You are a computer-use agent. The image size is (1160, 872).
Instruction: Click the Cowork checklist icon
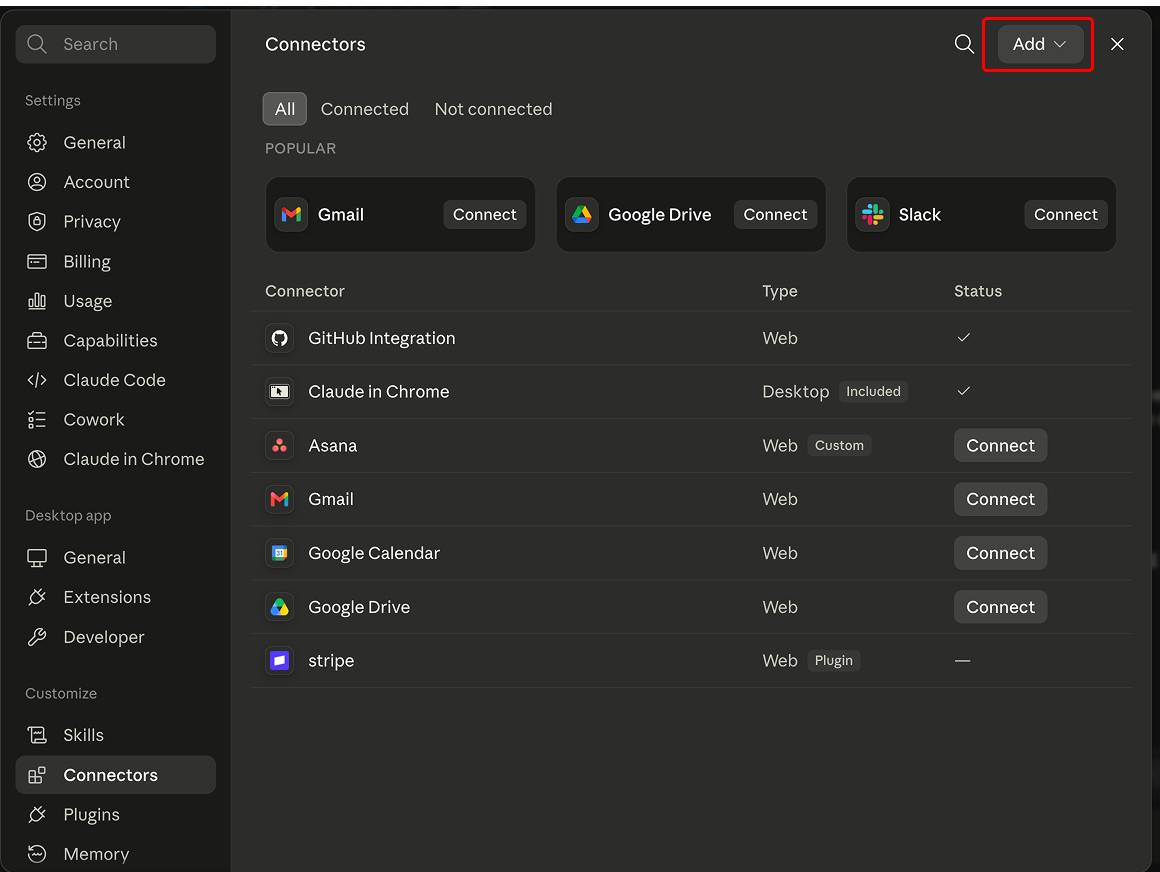tap(37, 419)
